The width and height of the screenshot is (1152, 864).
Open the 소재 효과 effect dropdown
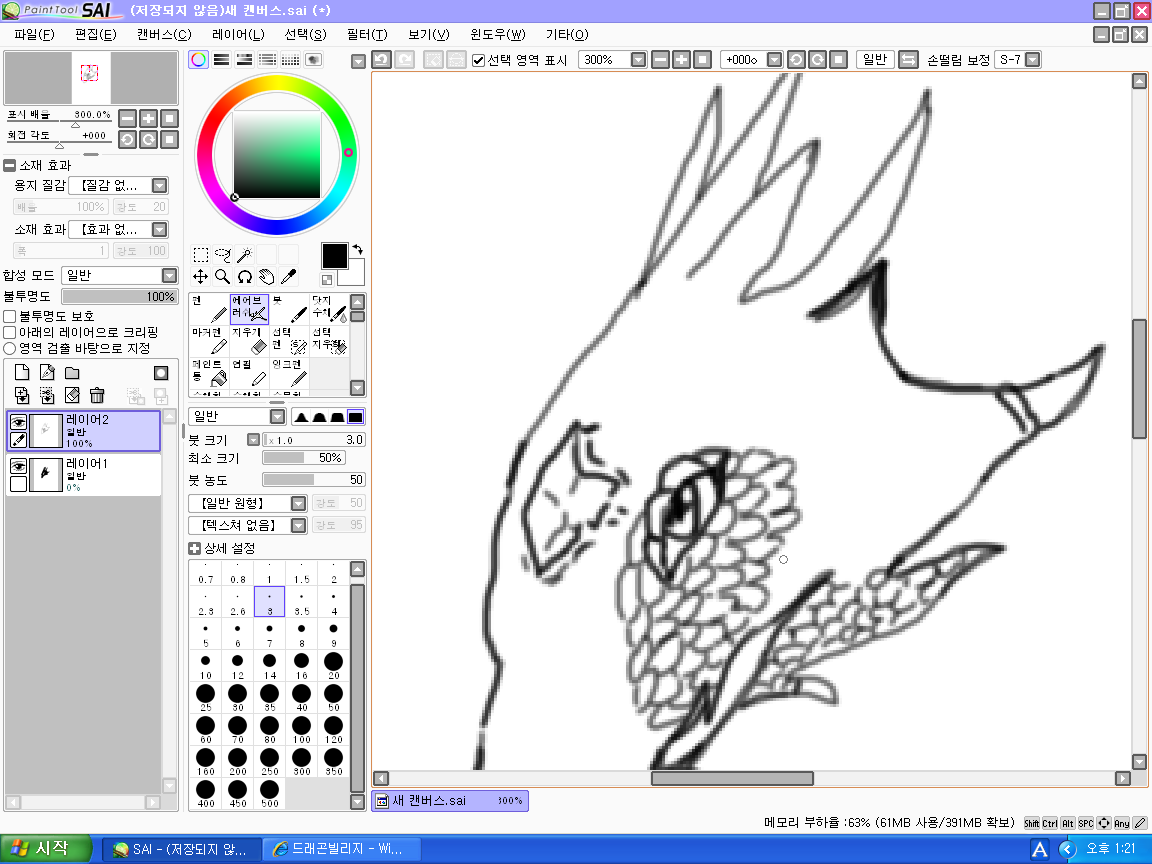point(159,229)
